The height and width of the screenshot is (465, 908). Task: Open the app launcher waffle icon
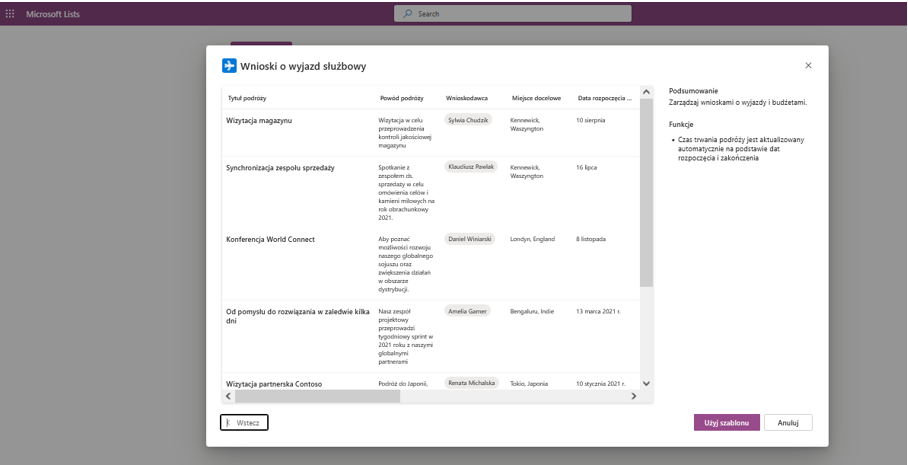tap(11, 13)
